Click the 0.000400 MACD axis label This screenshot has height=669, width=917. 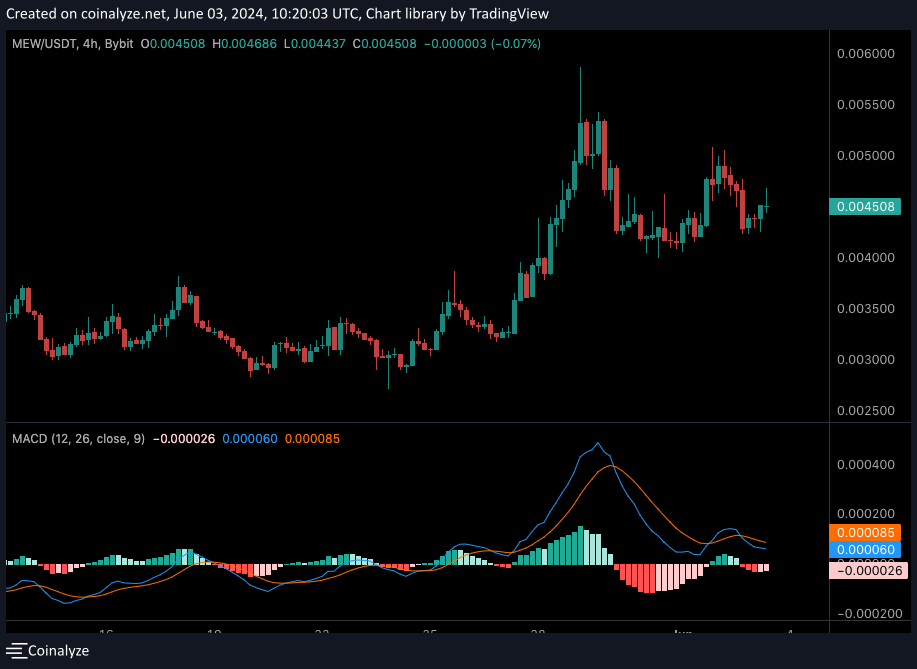pos(864,465)
